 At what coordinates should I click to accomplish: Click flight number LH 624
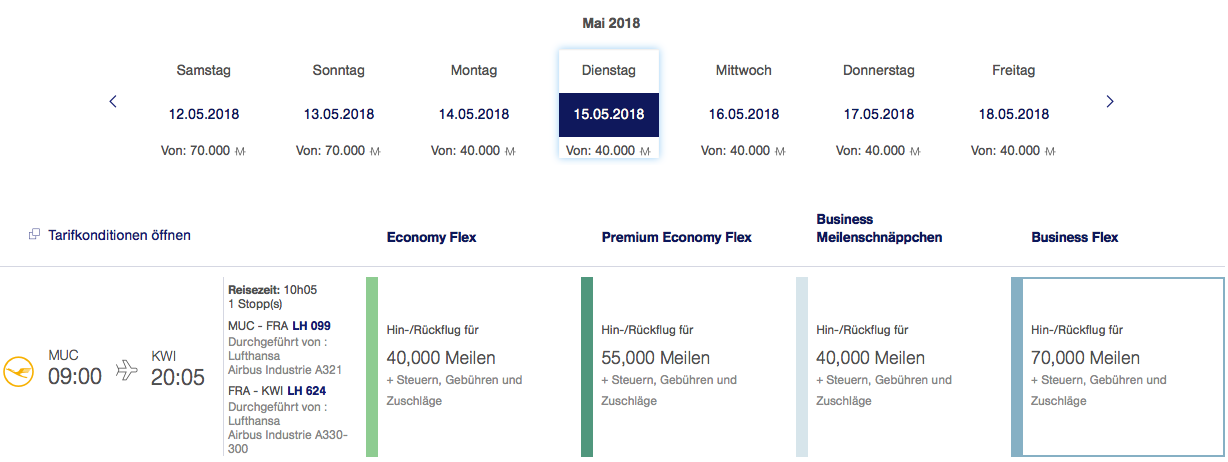pyautogui.click(x=309, y=390)
